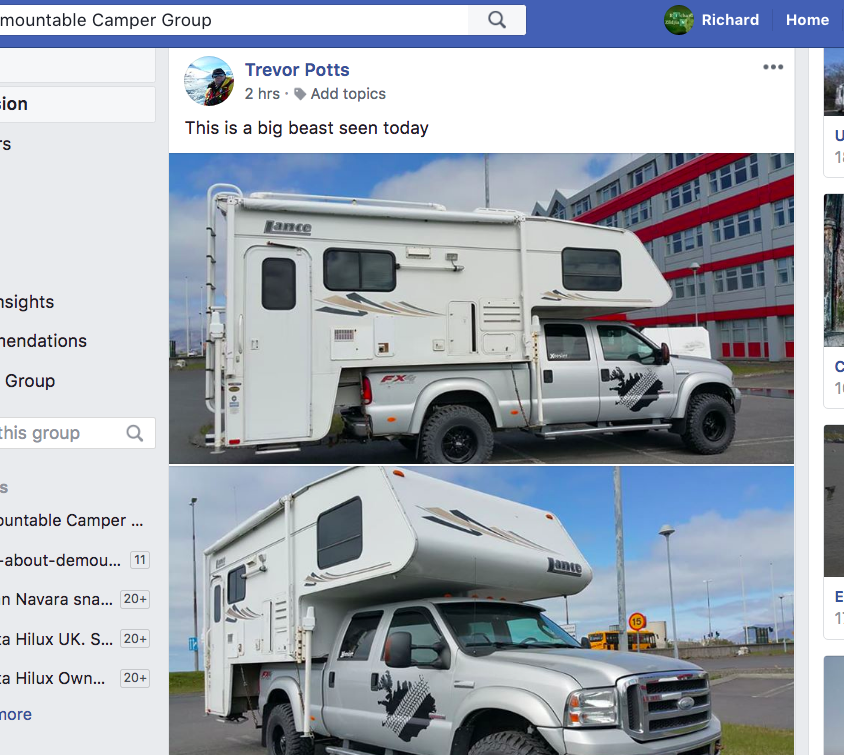Click the search icon in this group box

[x=135, y=433]
